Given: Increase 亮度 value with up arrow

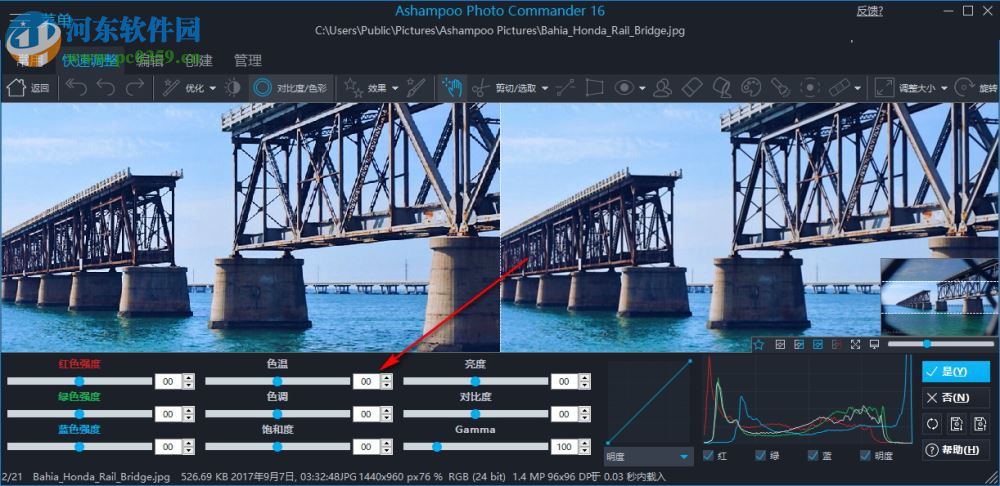Looking at the screenshot, I should pos(584,378).
